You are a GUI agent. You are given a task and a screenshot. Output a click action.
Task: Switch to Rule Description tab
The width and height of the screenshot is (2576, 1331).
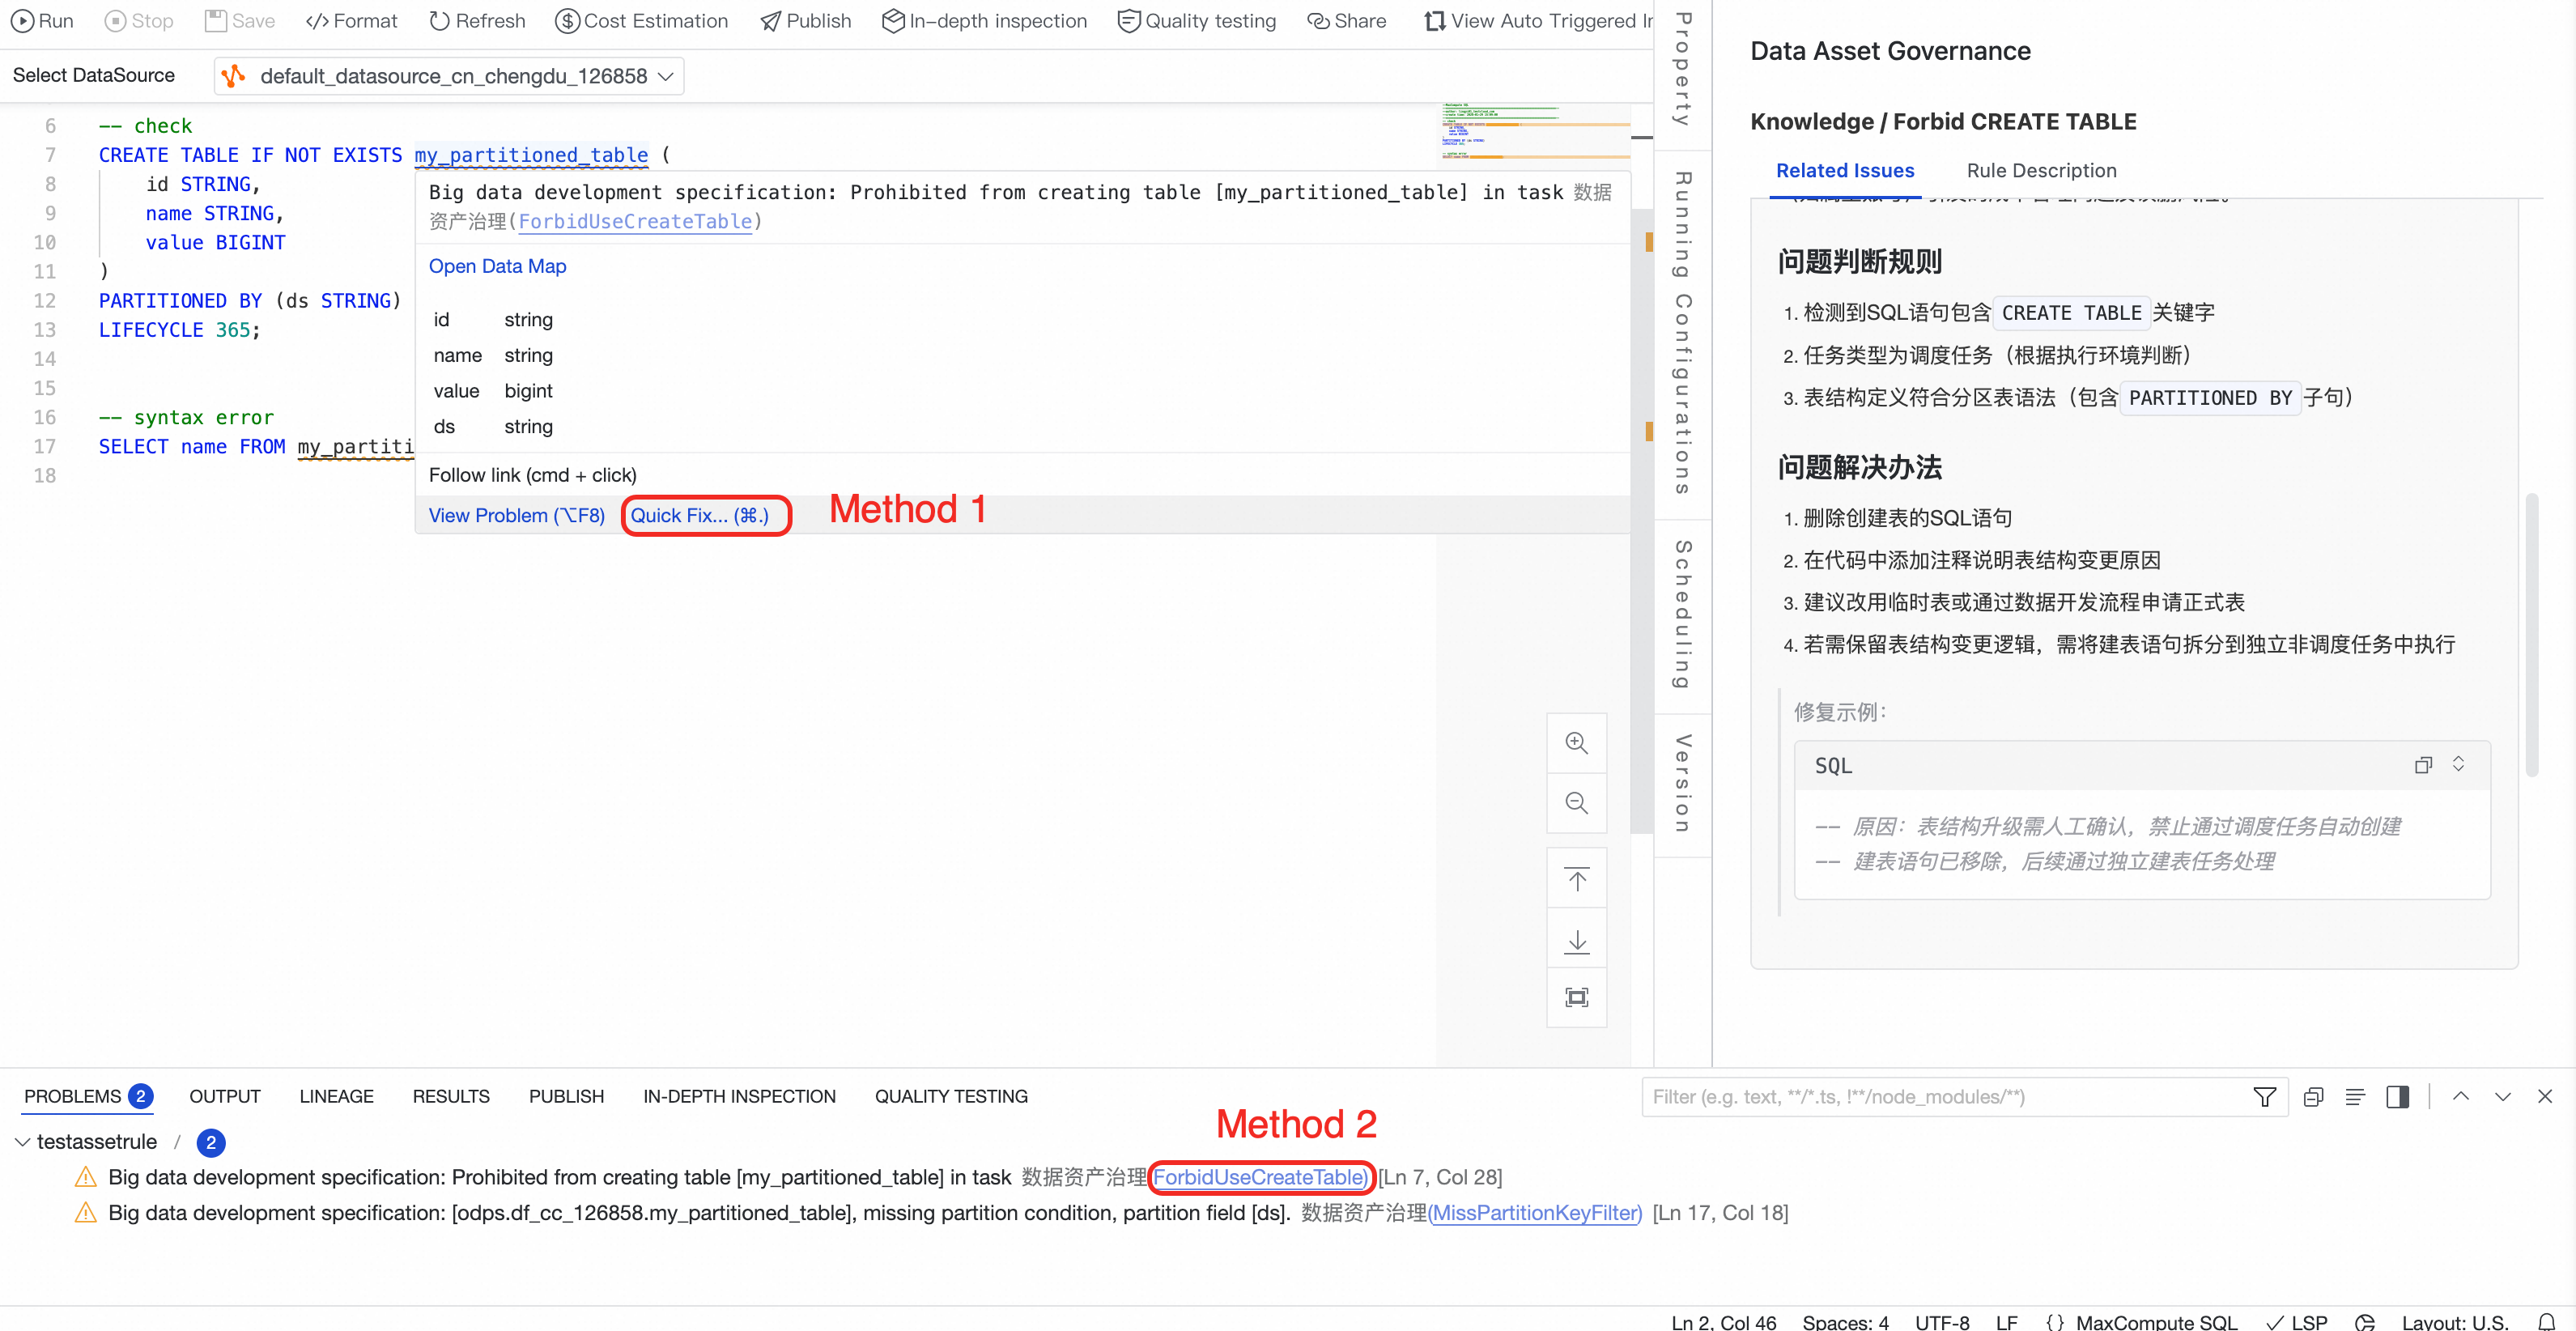pyautogui.click(x=2041, y=171)
